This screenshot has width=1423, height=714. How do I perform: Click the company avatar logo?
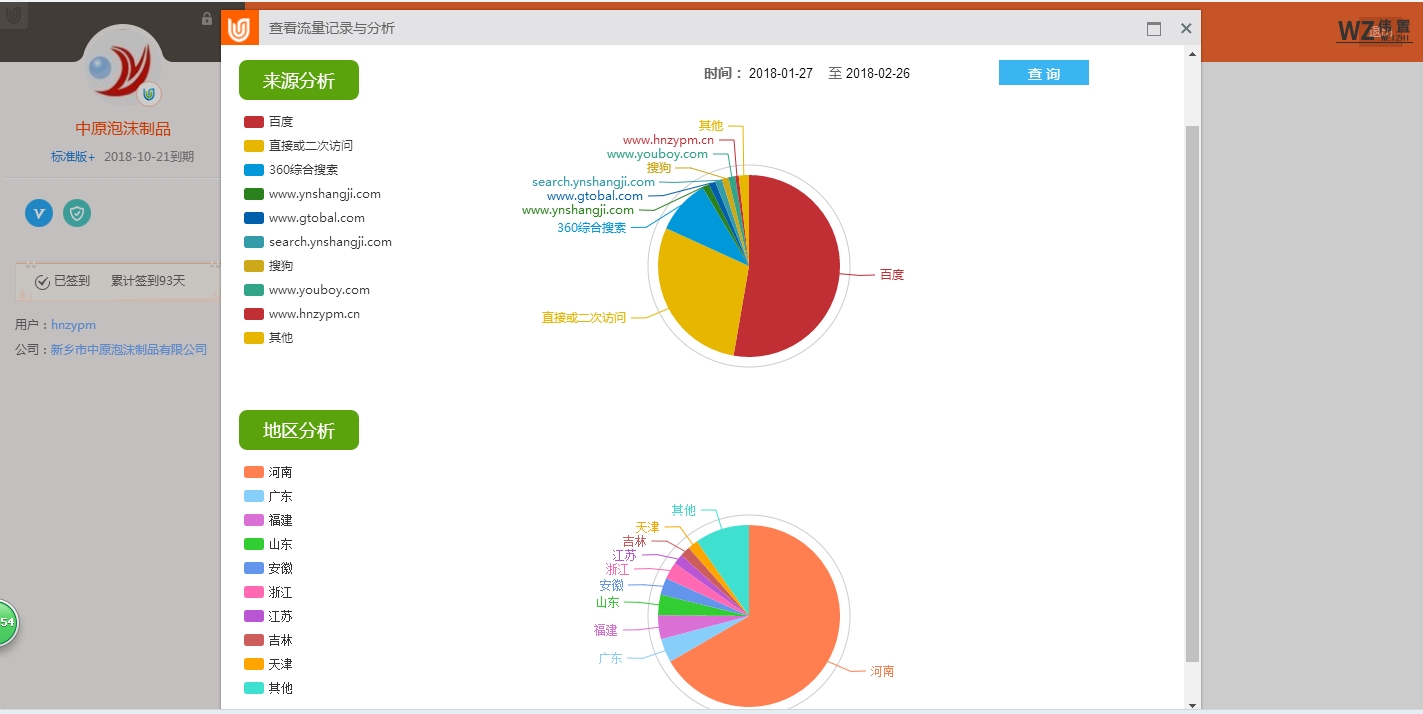[122, 68]
